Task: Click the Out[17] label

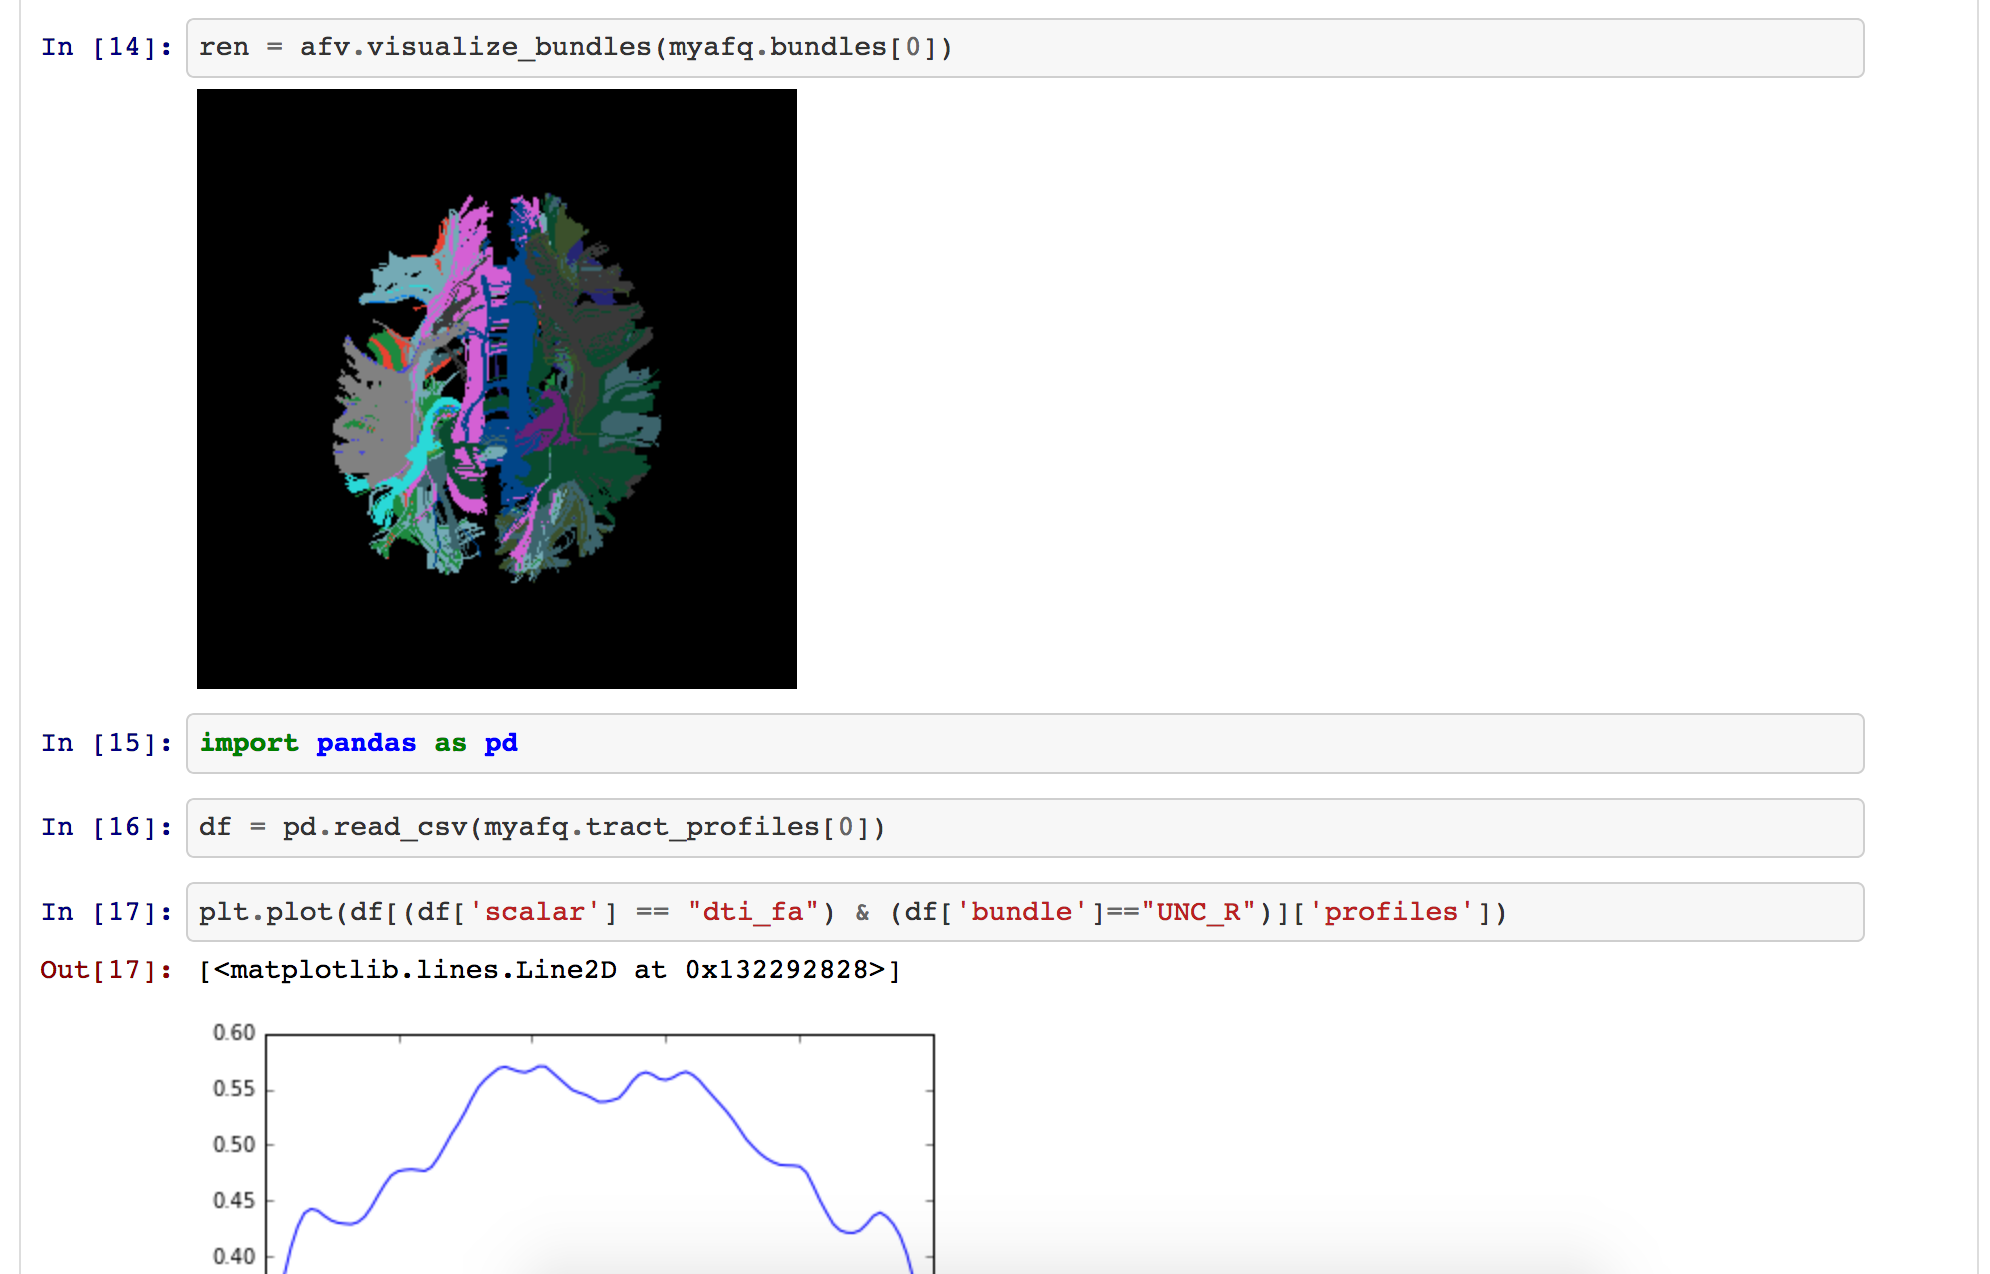Action: pyautogui.click(x=105, y=969)
